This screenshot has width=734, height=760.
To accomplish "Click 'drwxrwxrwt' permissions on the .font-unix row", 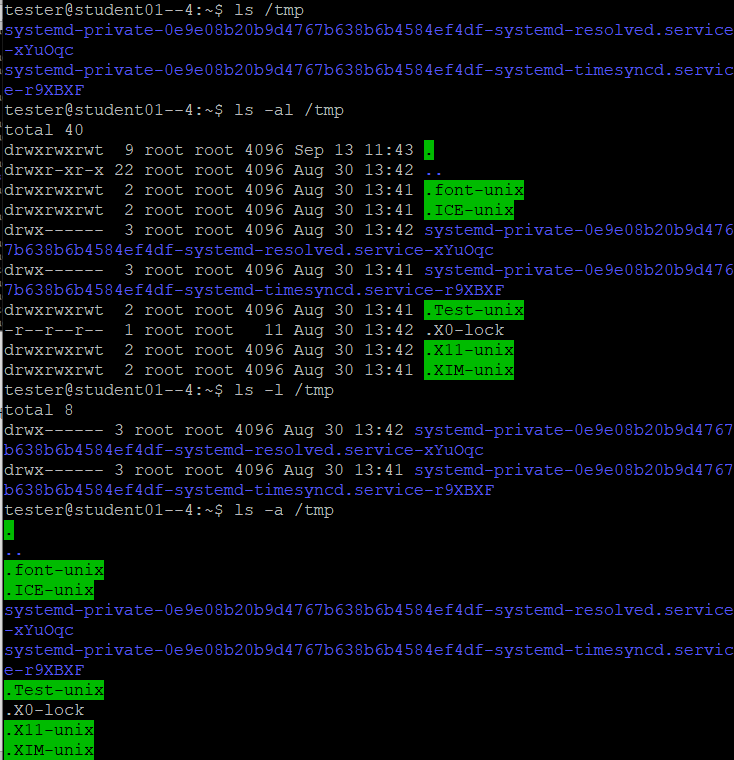I will tap(54, 190).
